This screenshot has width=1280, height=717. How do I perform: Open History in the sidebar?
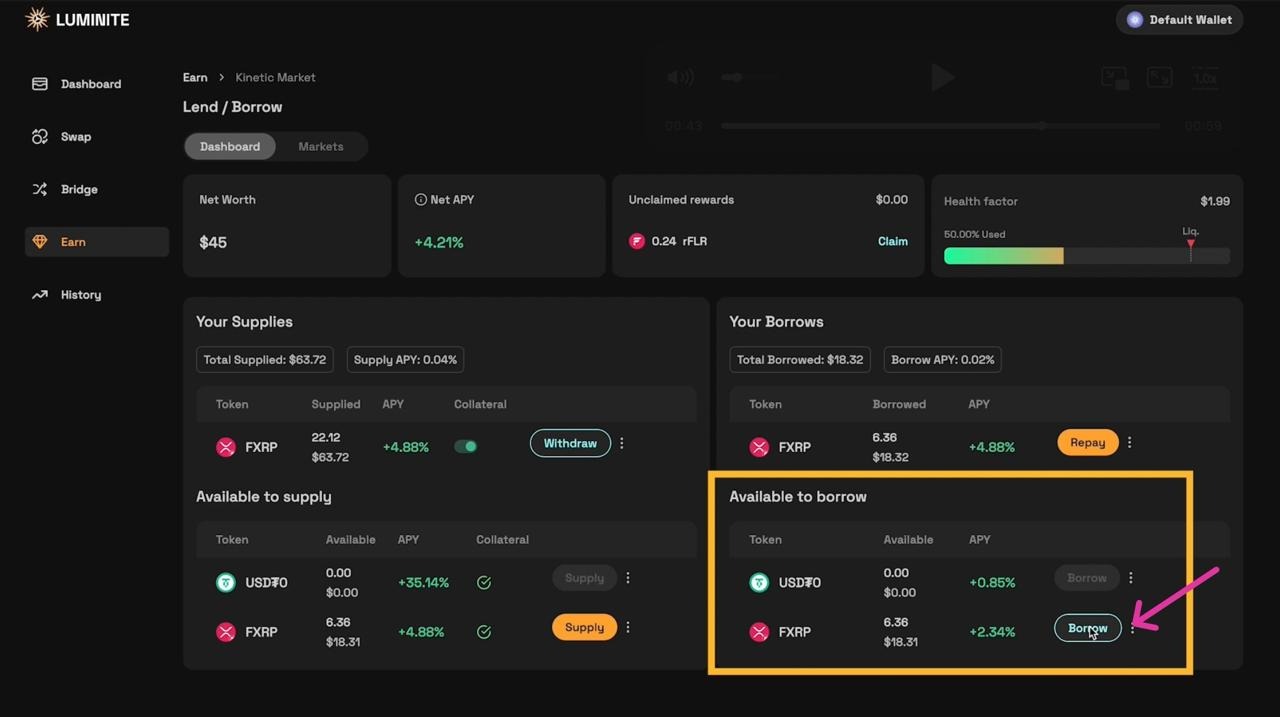pyautogui.click(x=80, y=295)
